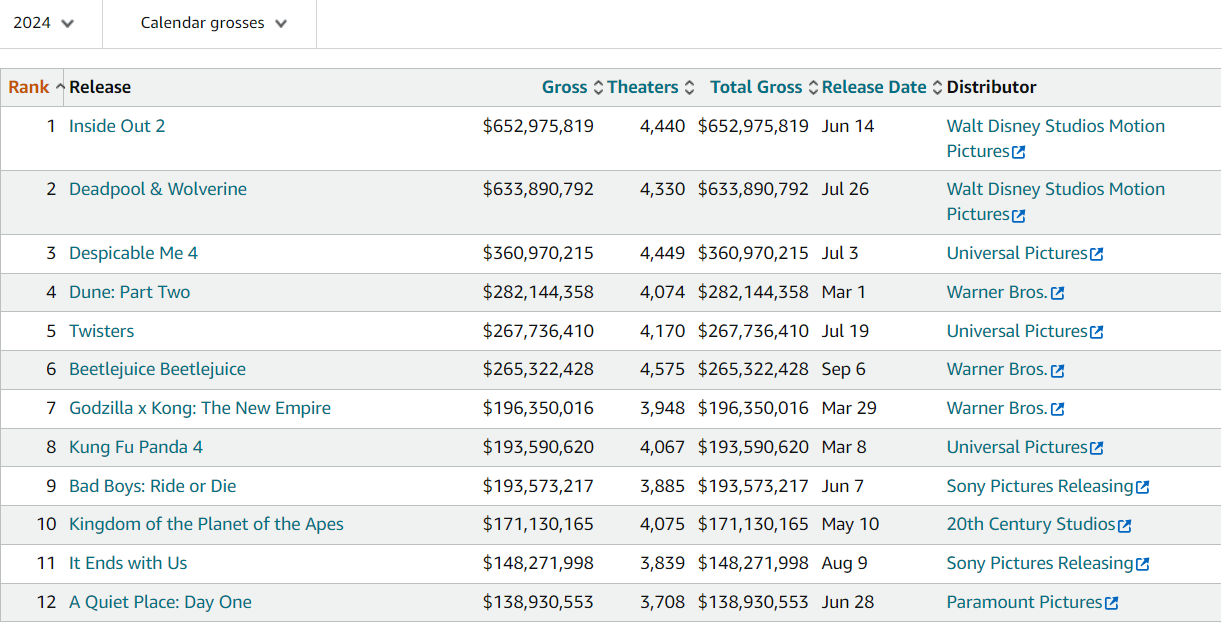The width and height of the screenshot is (1222, 622).
Task: Open the Dune: Part Two release link
Action: coord(129,292)
